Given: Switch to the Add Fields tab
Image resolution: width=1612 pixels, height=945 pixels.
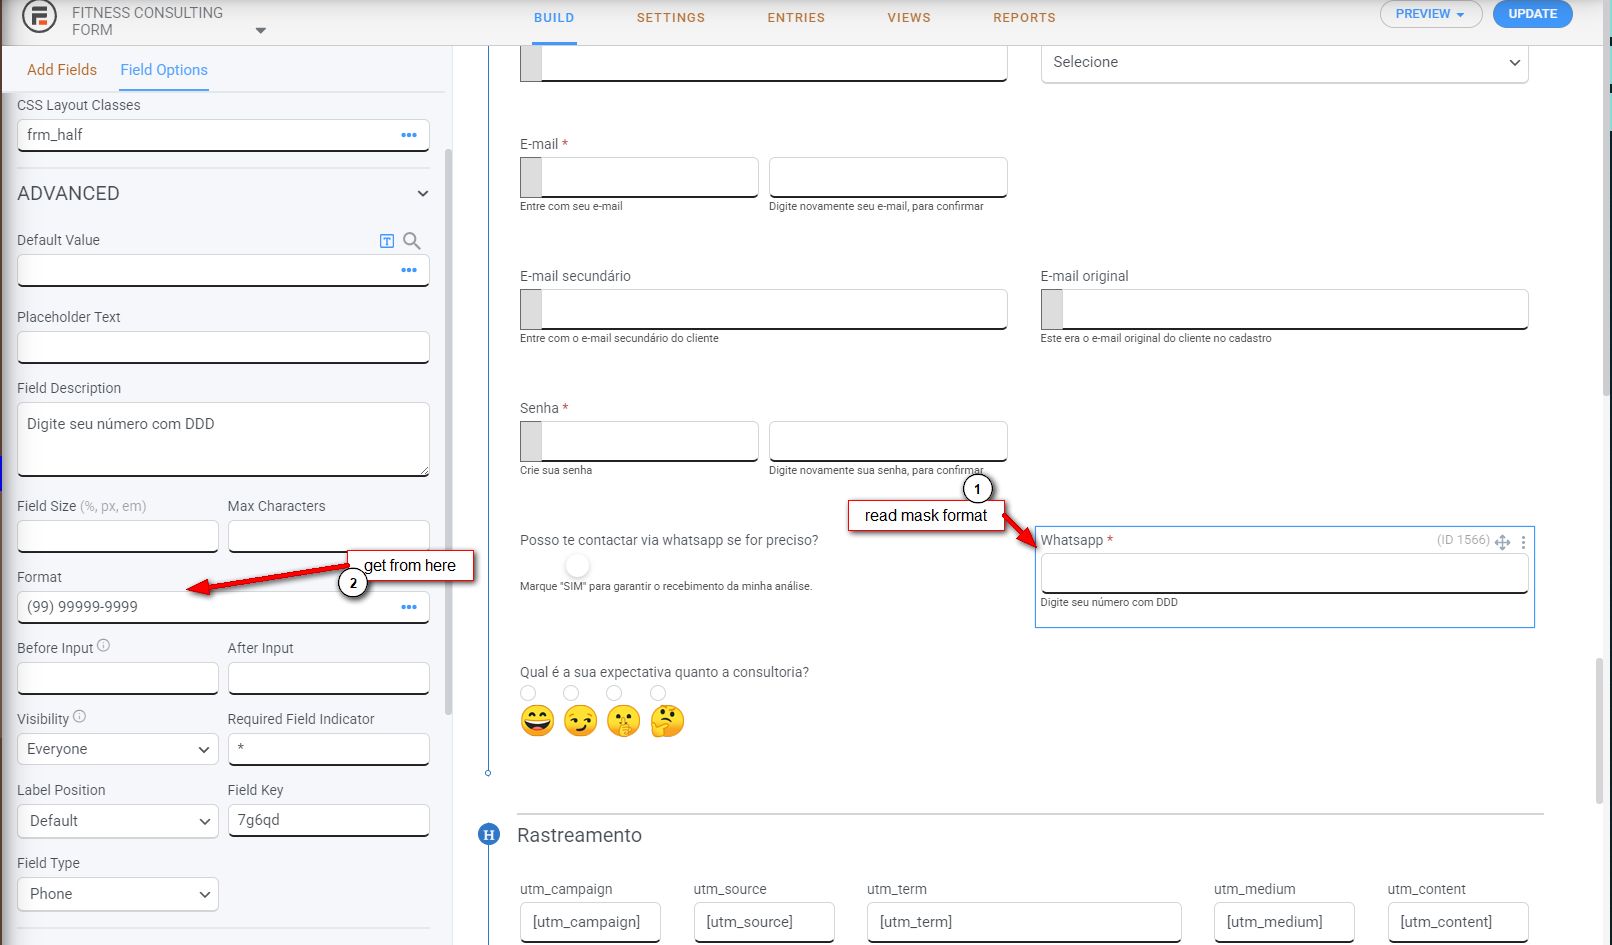Looking at the screenshot, I should 62,70.
